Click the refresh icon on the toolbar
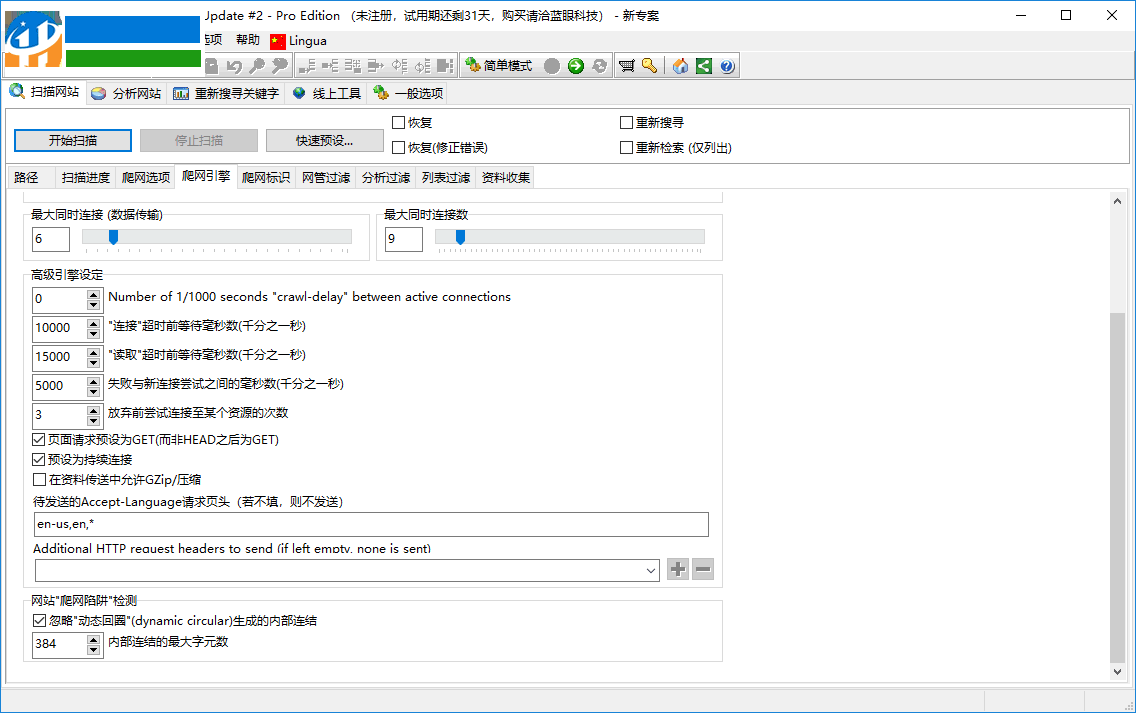1136x713 pixels. tap(598, 66)
